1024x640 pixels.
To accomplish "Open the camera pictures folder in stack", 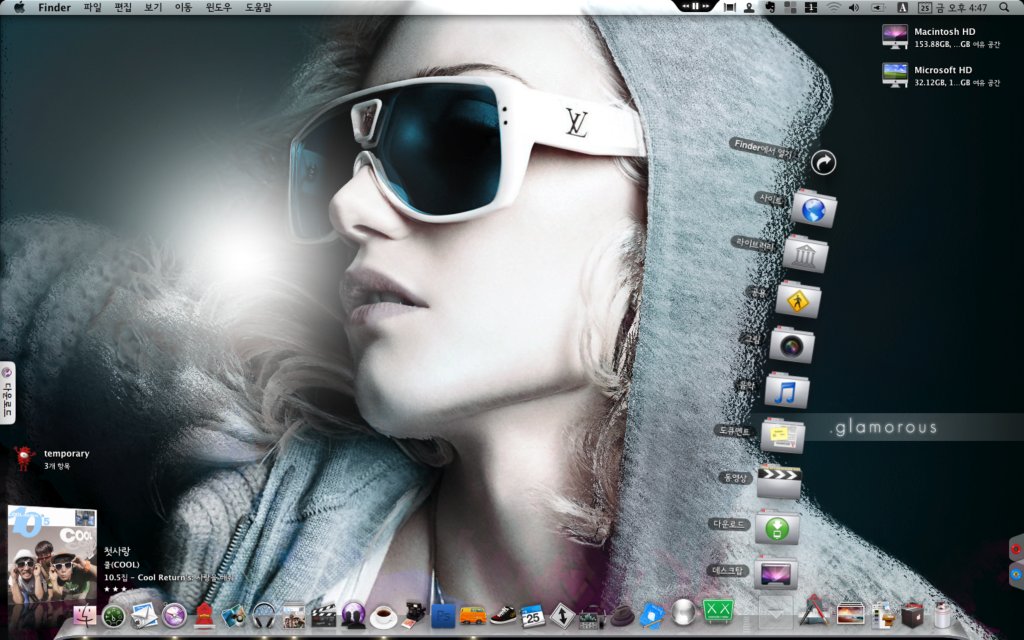I will coord(792,345).
